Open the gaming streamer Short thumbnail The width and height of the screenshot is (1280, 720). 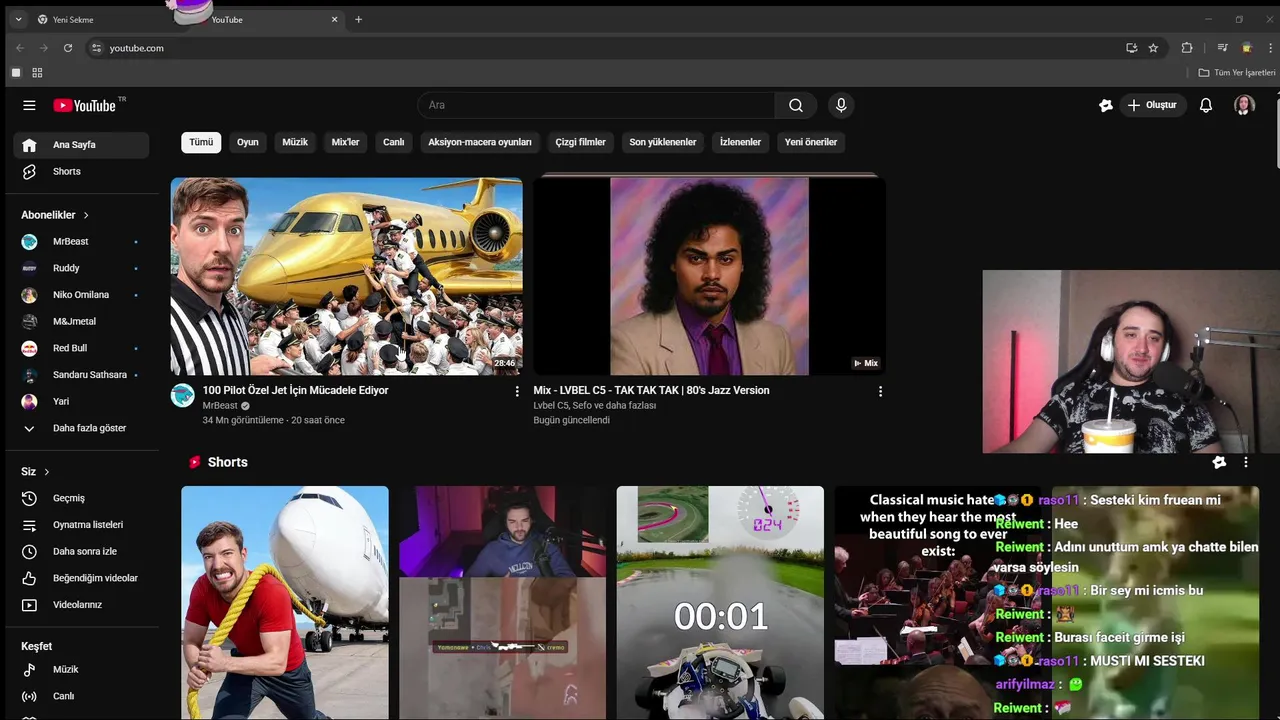(x=502, y=603)
